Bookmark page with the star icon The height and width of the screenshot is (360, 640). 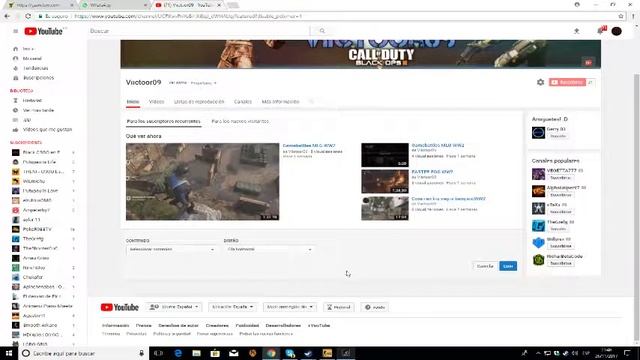coord(621,16)
